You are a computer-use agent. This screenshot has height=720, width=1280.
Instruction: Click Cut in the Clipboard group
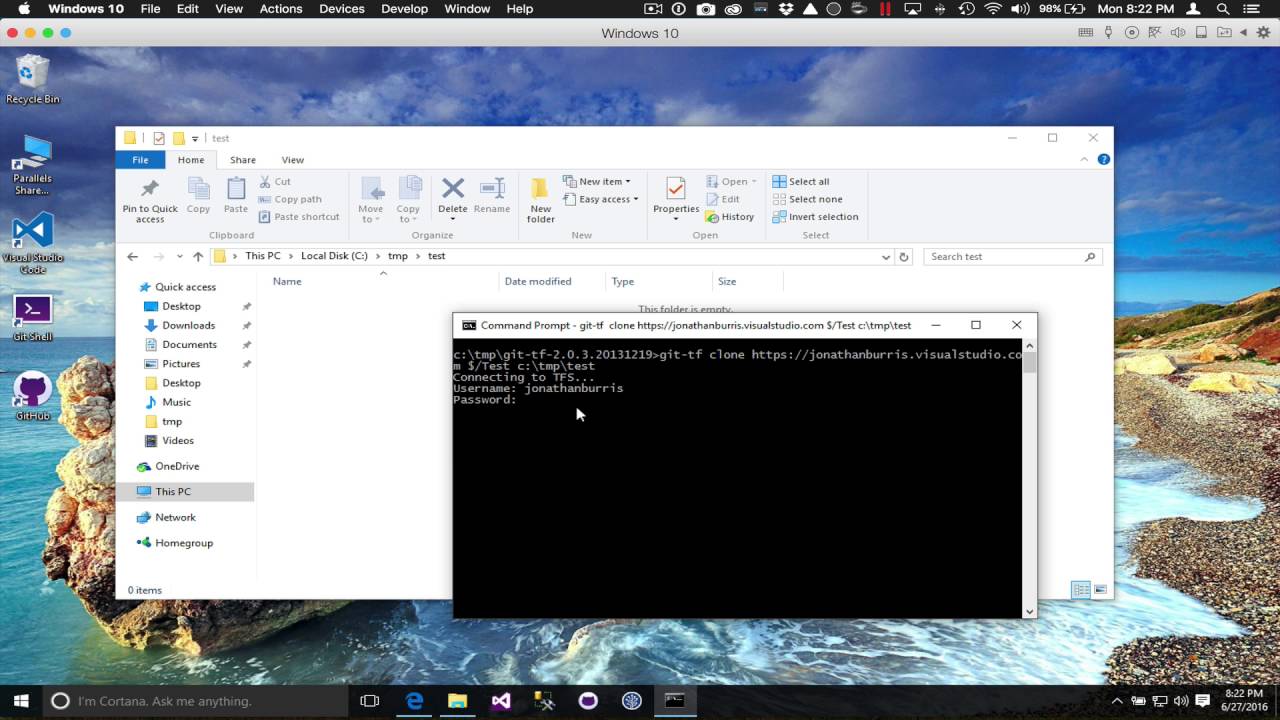tap(275, 182)
